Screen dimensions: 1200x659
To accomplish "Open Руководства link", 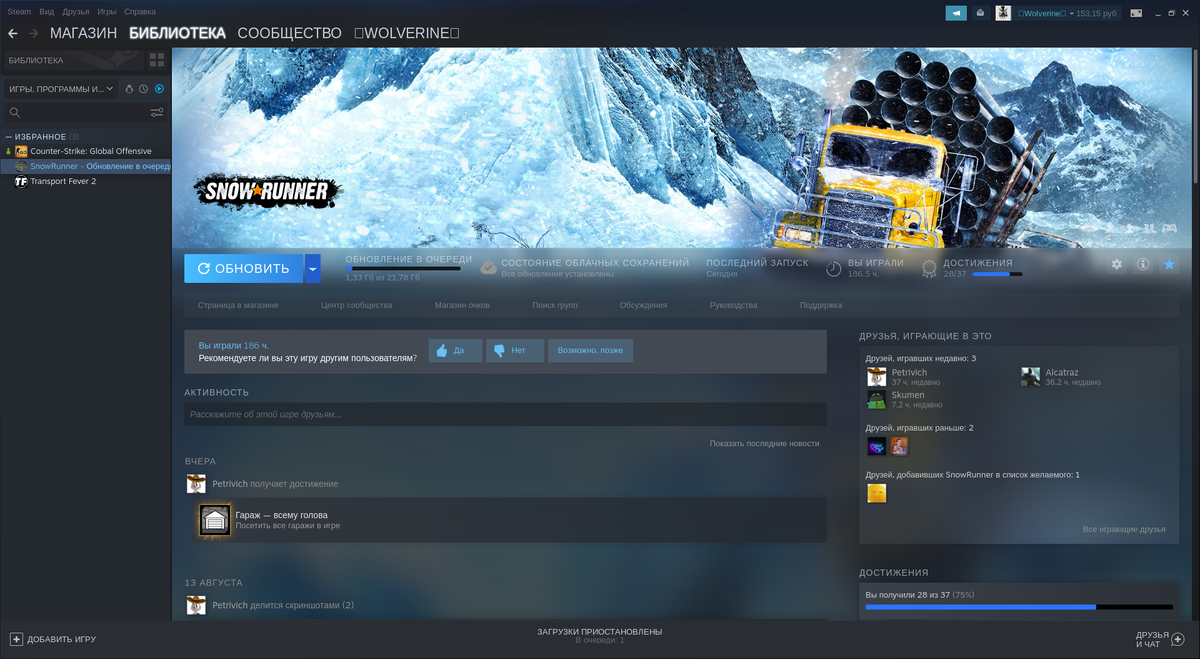I will click(733, 305).
